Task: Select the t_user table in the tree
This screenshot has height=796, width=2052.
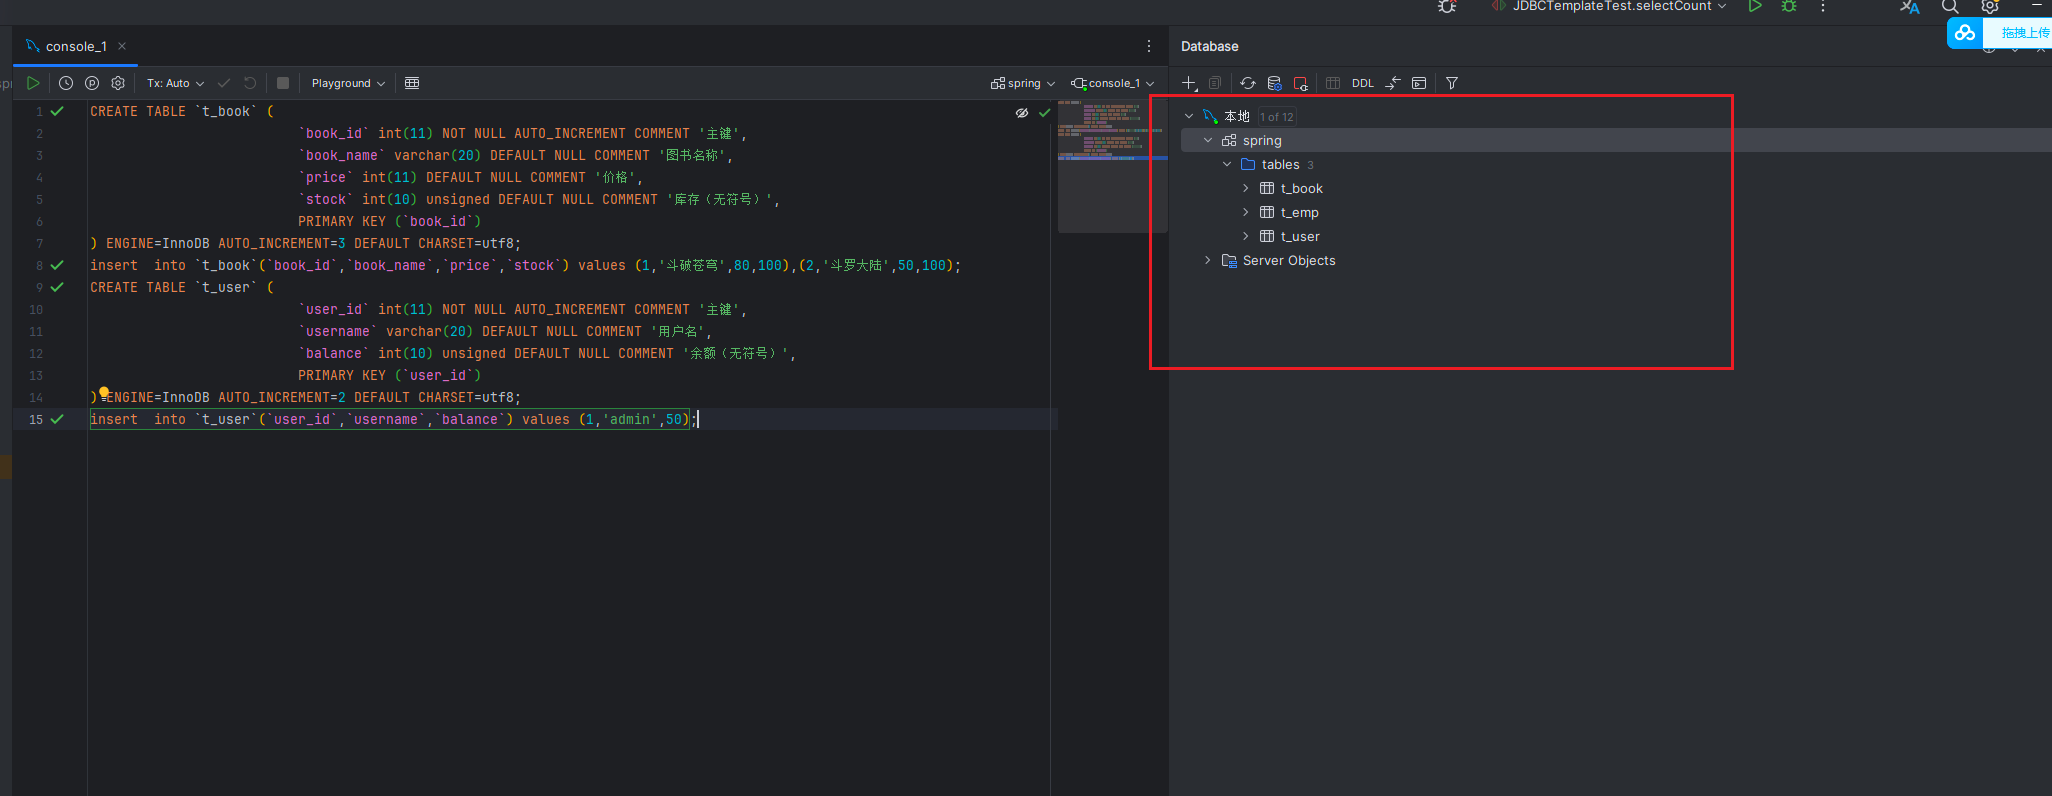Action: [1300, 236]
